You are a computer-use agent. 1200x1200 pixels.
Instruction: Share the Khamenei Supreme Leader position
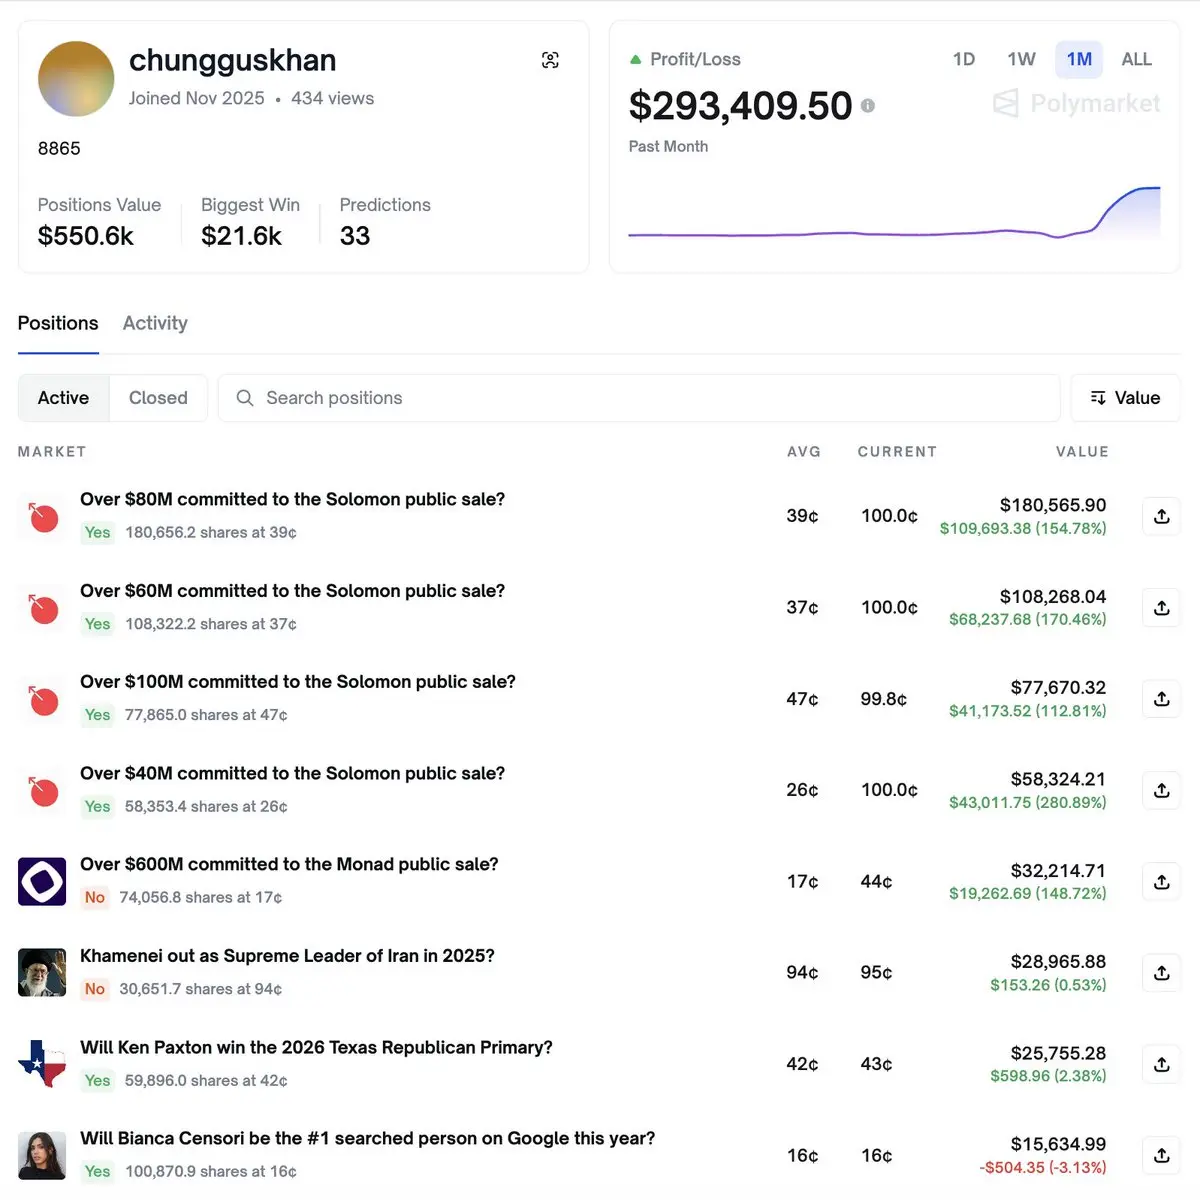(1161, 973)
